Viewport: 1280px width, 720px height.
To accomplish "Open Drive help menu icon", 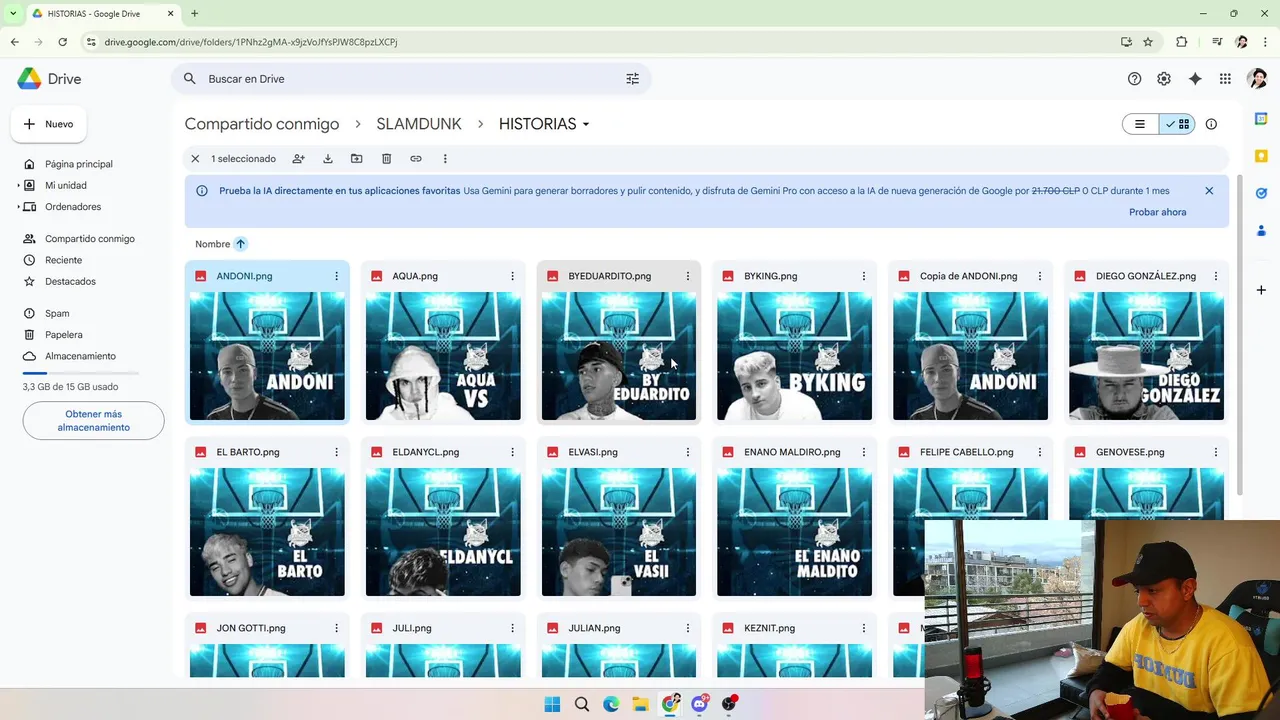I will 1134,79.
